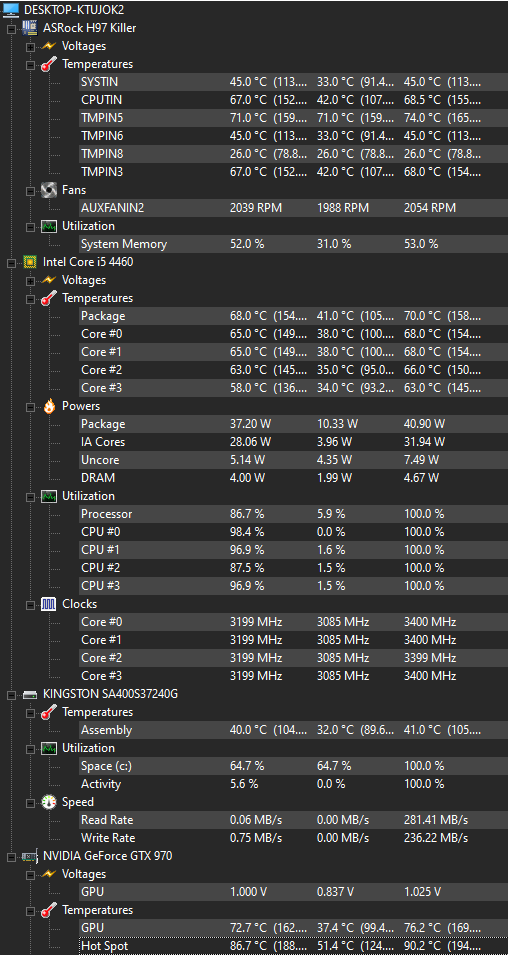The height and width of the screenshot is (955, 508).
Task: Click the 3399 MHz clock value
Action: 430,658
